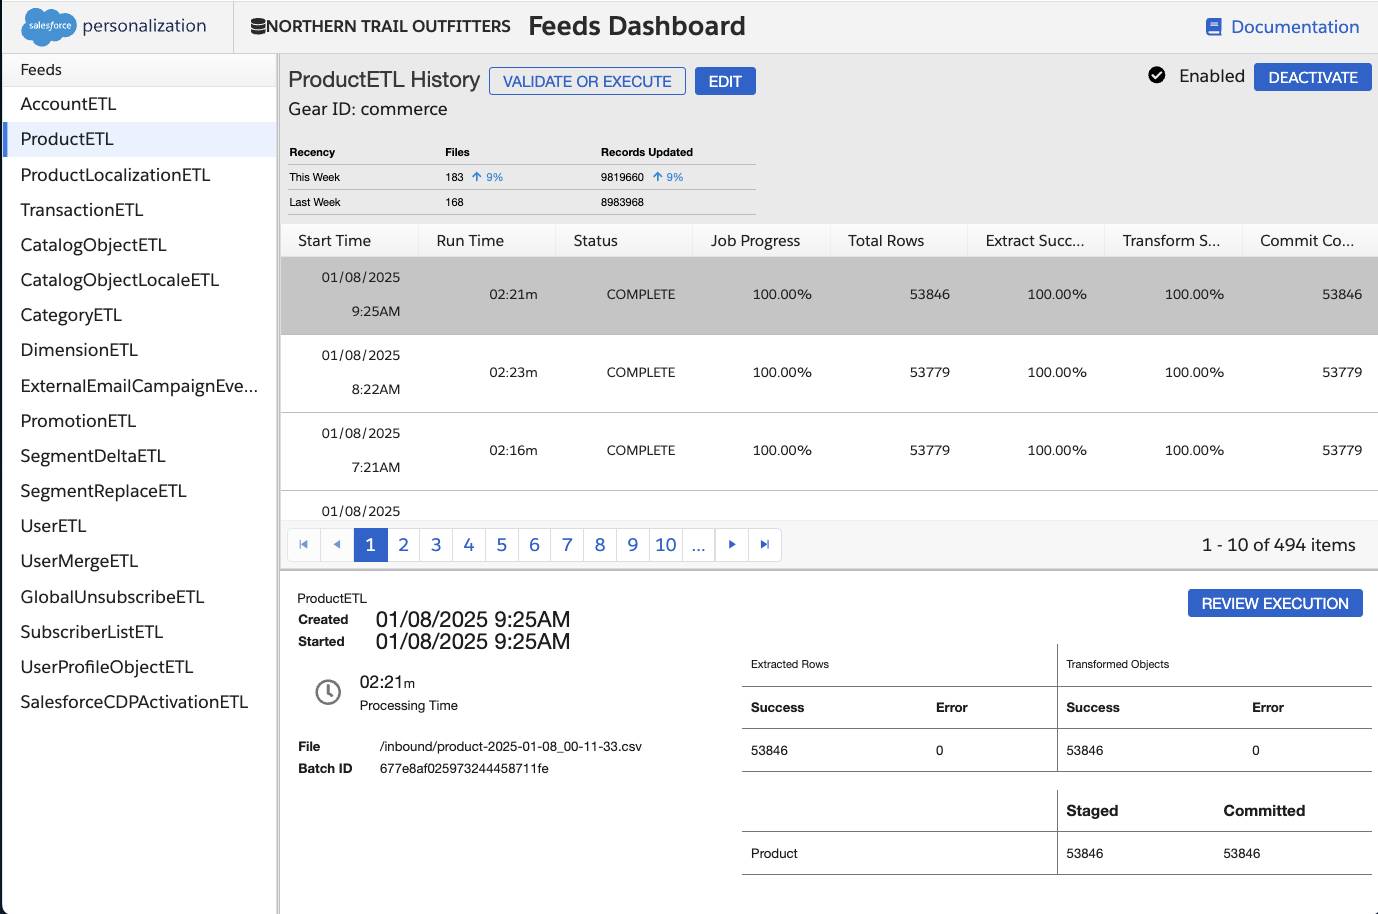1378x914 pixels.
Task: Select the 9:25AM run row
Action: coord(829,295)
